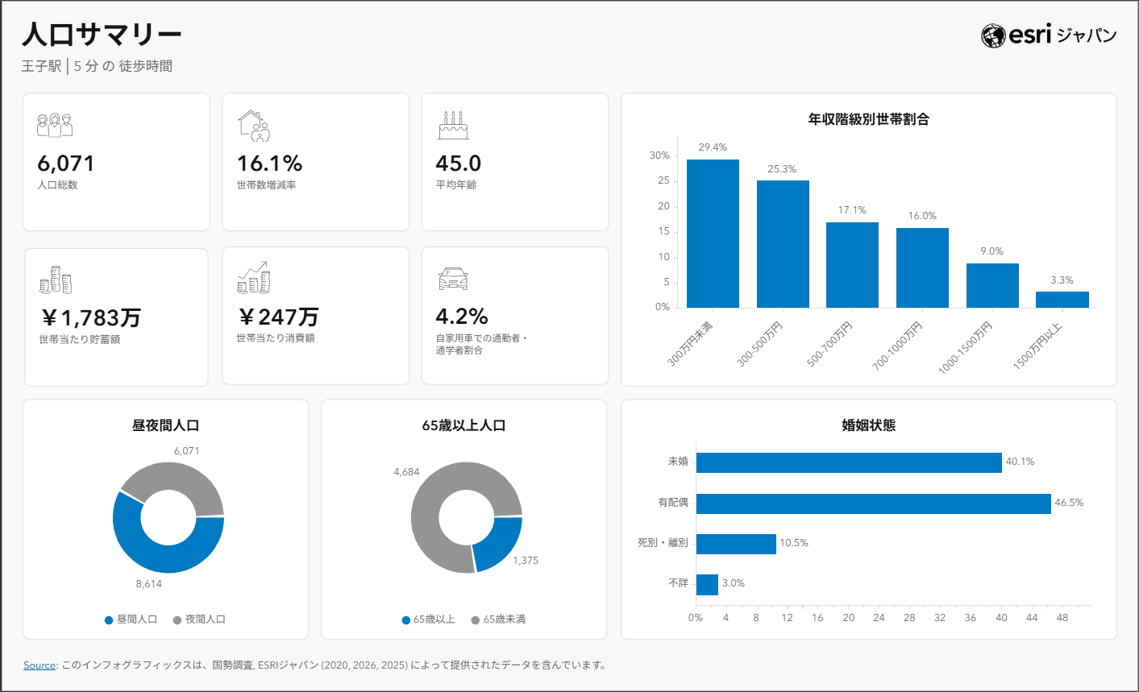Screen dimensions: 1139x692
Task: Click the birthday cake average age icon
Action: (453, 125)
